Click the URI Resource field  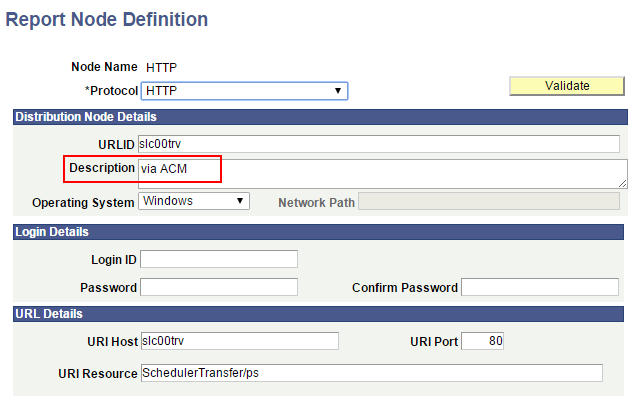point(372,373)
